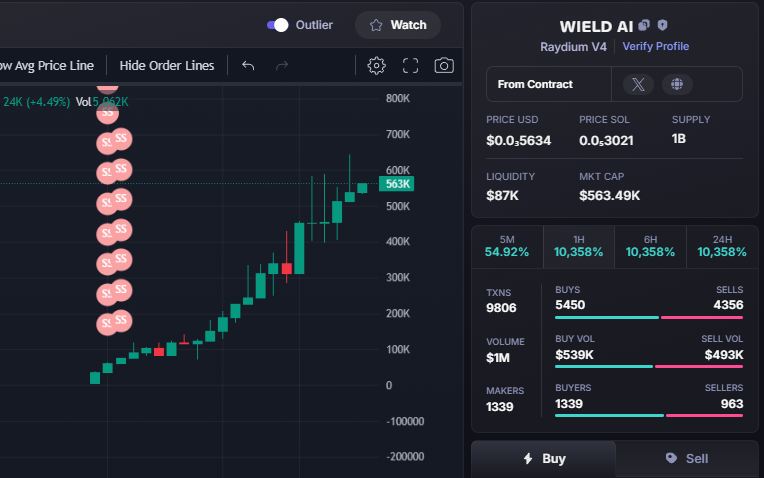This screenshot has width=764, height=478.
Task: Click the tall green candle near 400K
Action: [299, 248]
